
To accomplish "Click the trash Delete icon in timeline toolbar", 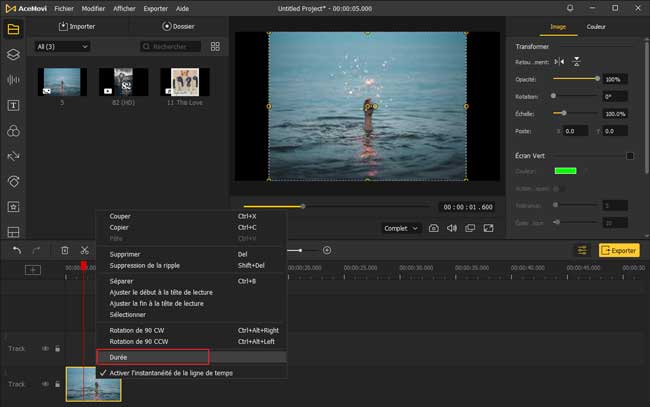I will [65, 250].
